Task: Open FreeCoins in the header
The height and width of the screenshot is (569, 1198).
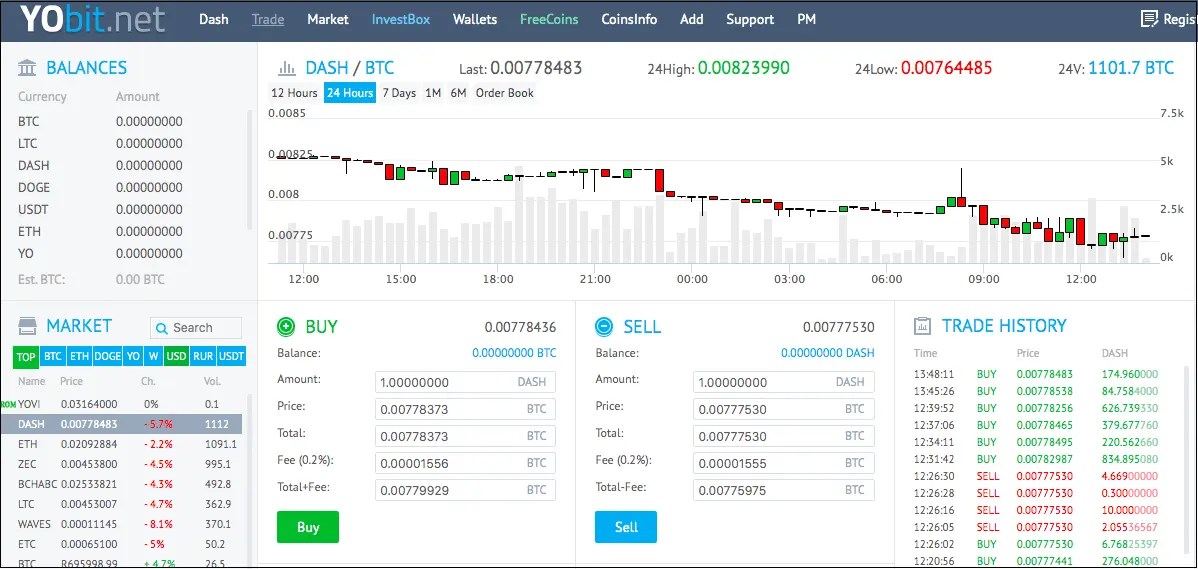Action: click(x=549, y=19)
